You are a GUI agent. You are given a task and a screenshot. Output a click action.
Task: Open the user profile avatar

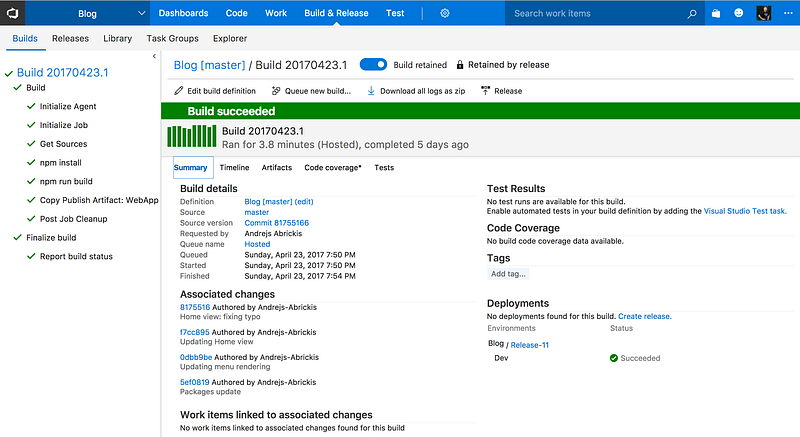click(x=763, y=13)
